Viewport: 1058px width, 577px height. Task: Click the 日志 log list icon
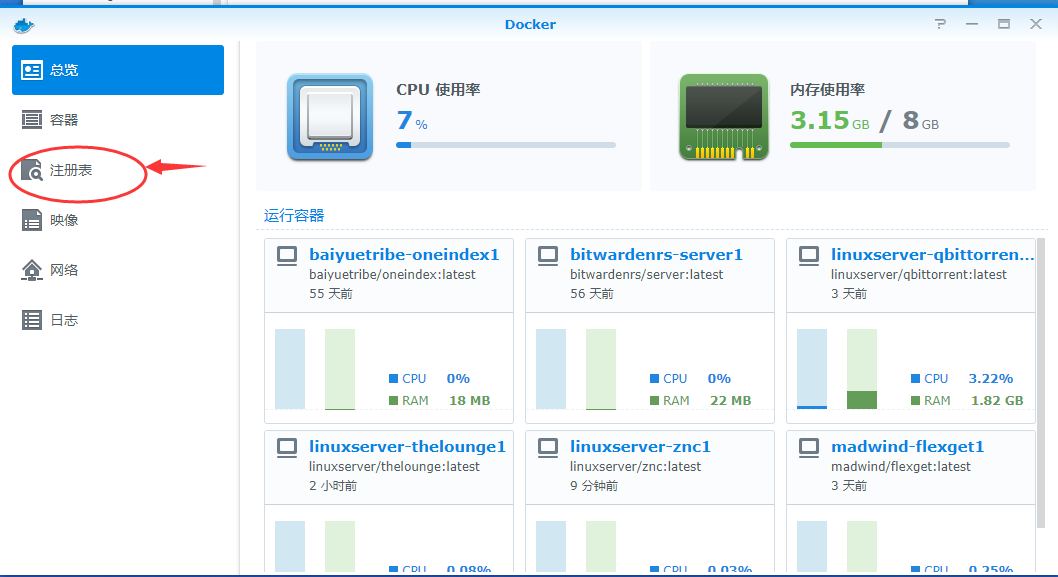[x=32, y=320]
